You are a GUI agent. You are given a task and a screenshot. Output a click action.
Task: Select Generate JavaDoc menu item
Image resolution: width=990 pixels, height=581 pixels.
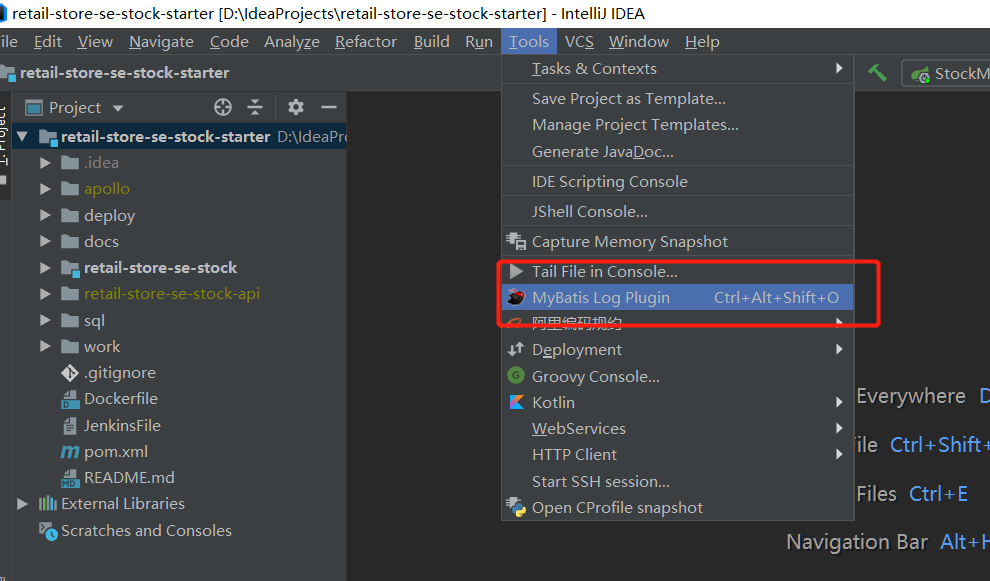point(677,152)
